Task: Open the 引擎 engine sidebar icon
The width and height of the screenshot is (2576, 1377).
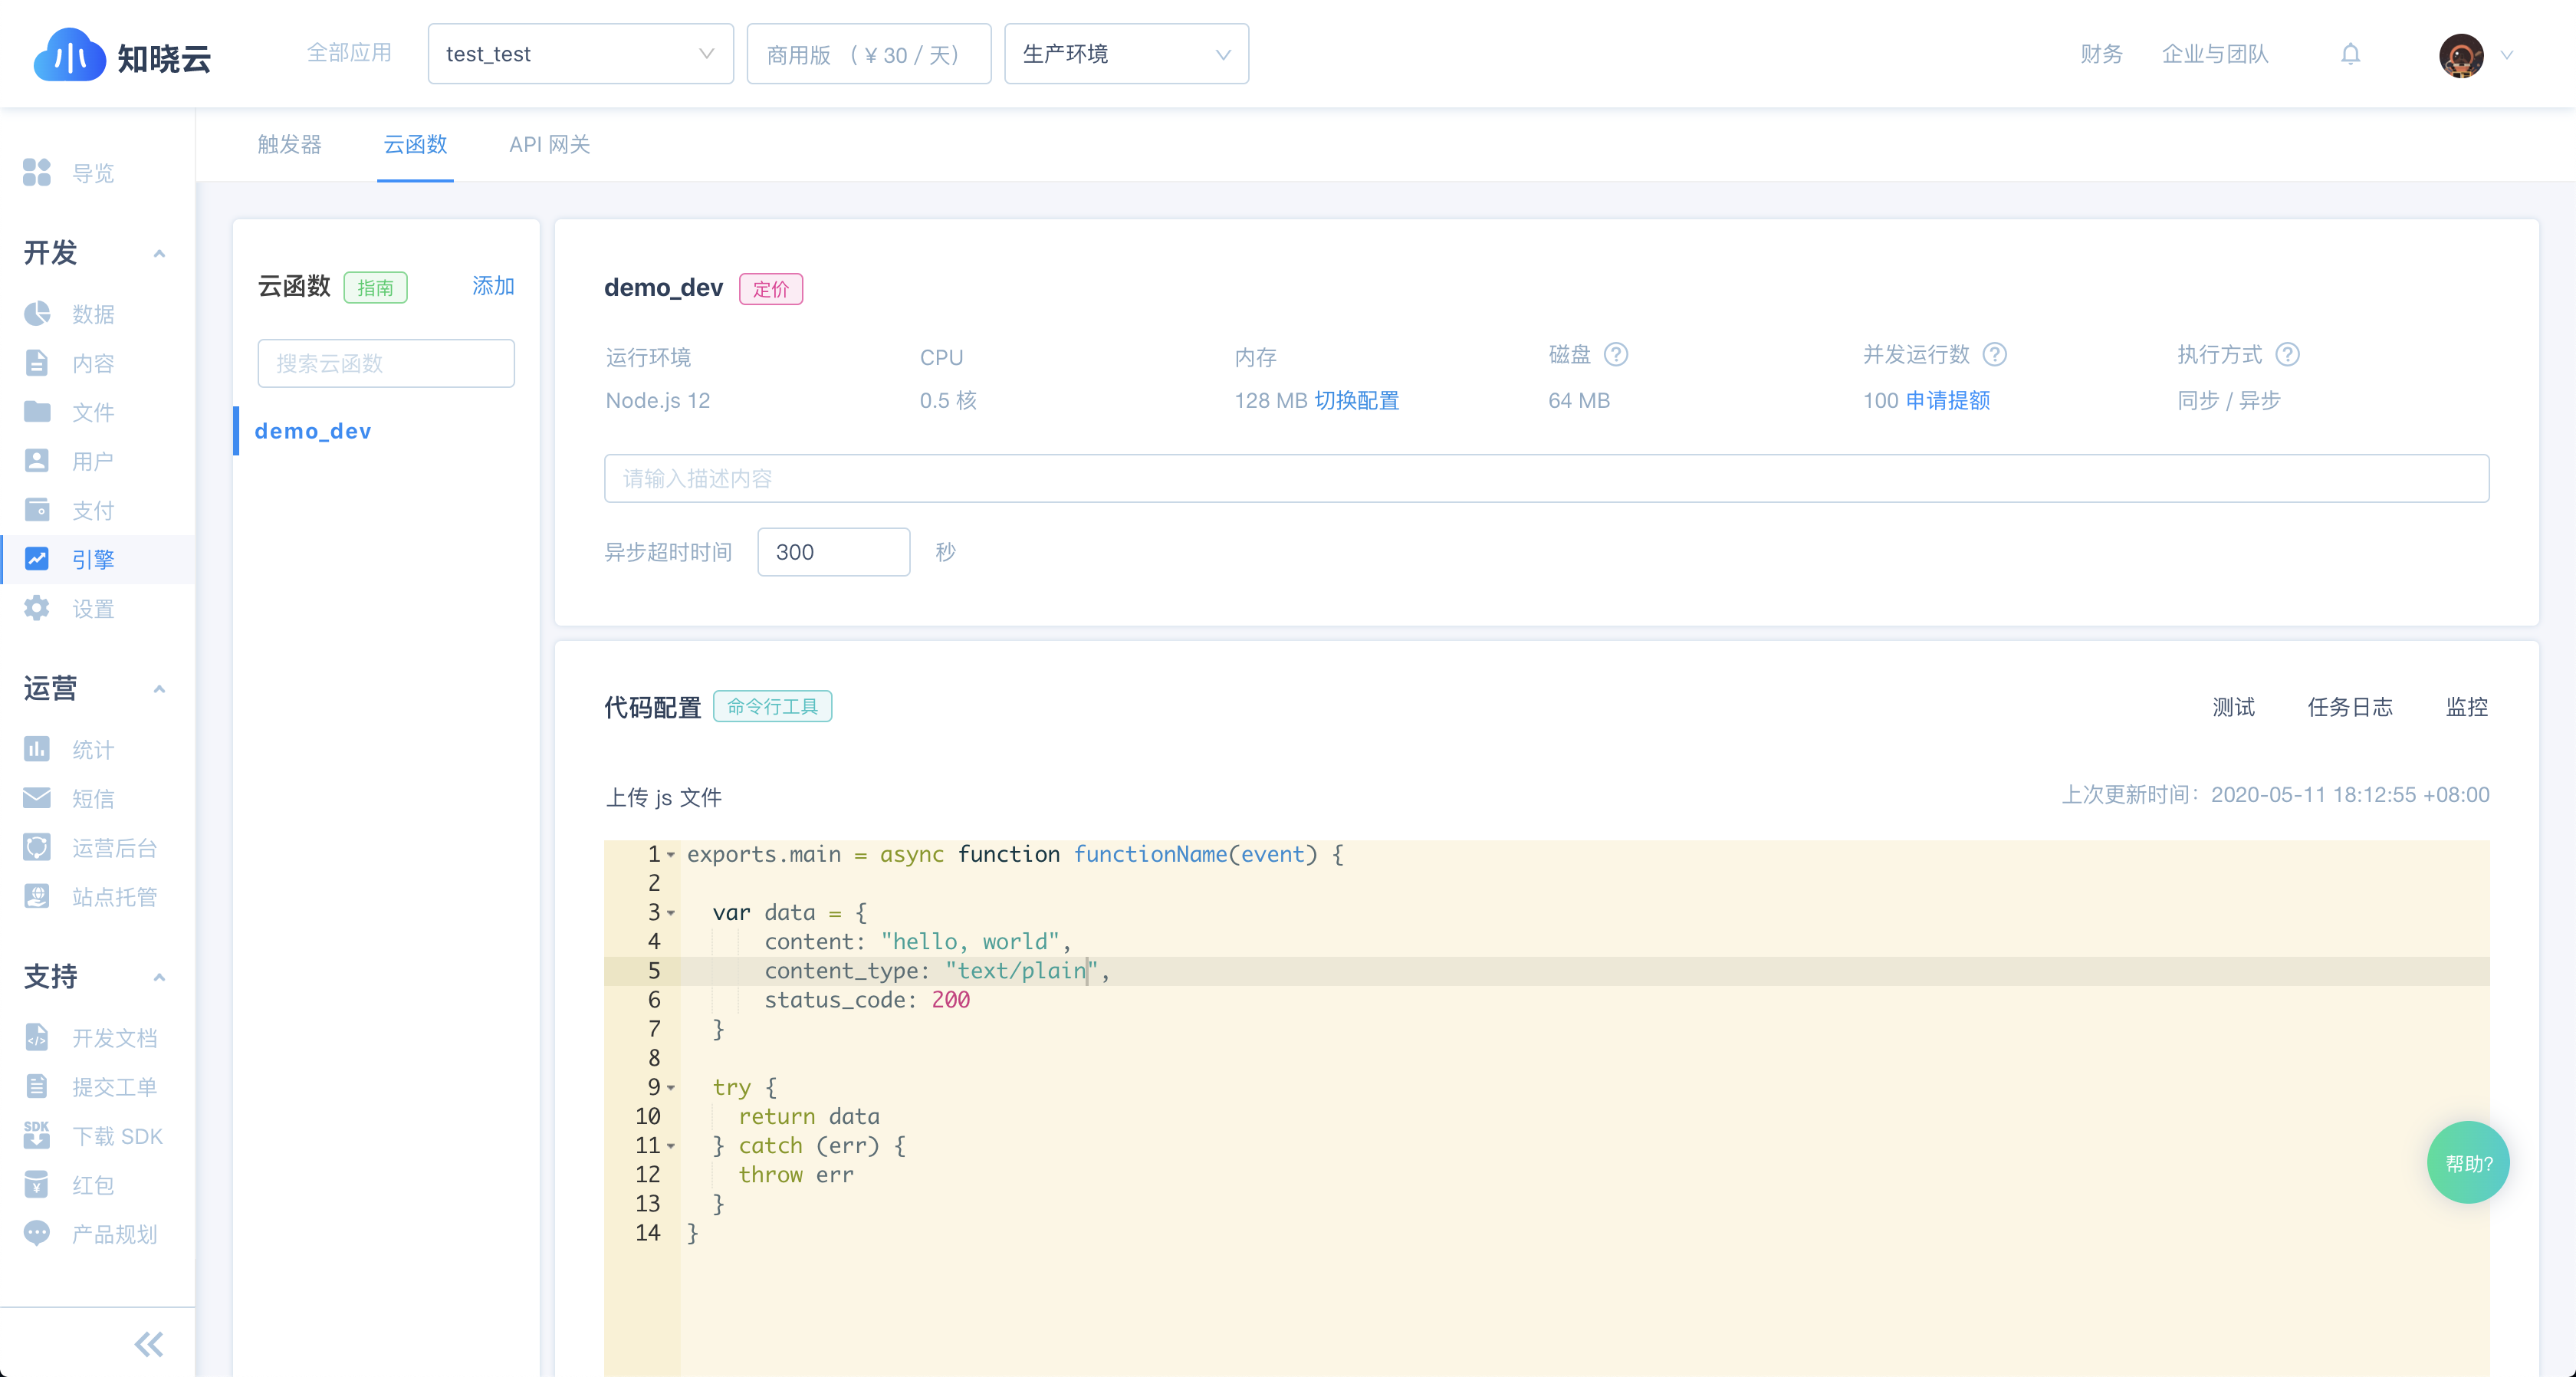Action: pyautogui.click(x=37, y=559)
